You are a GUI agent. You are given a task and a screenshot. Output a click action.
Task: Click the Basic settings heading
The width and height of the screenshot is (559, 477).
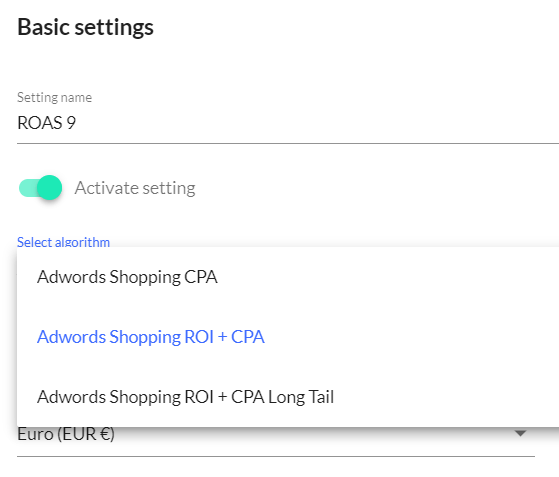pyautogui.click(x=85, y=27)
